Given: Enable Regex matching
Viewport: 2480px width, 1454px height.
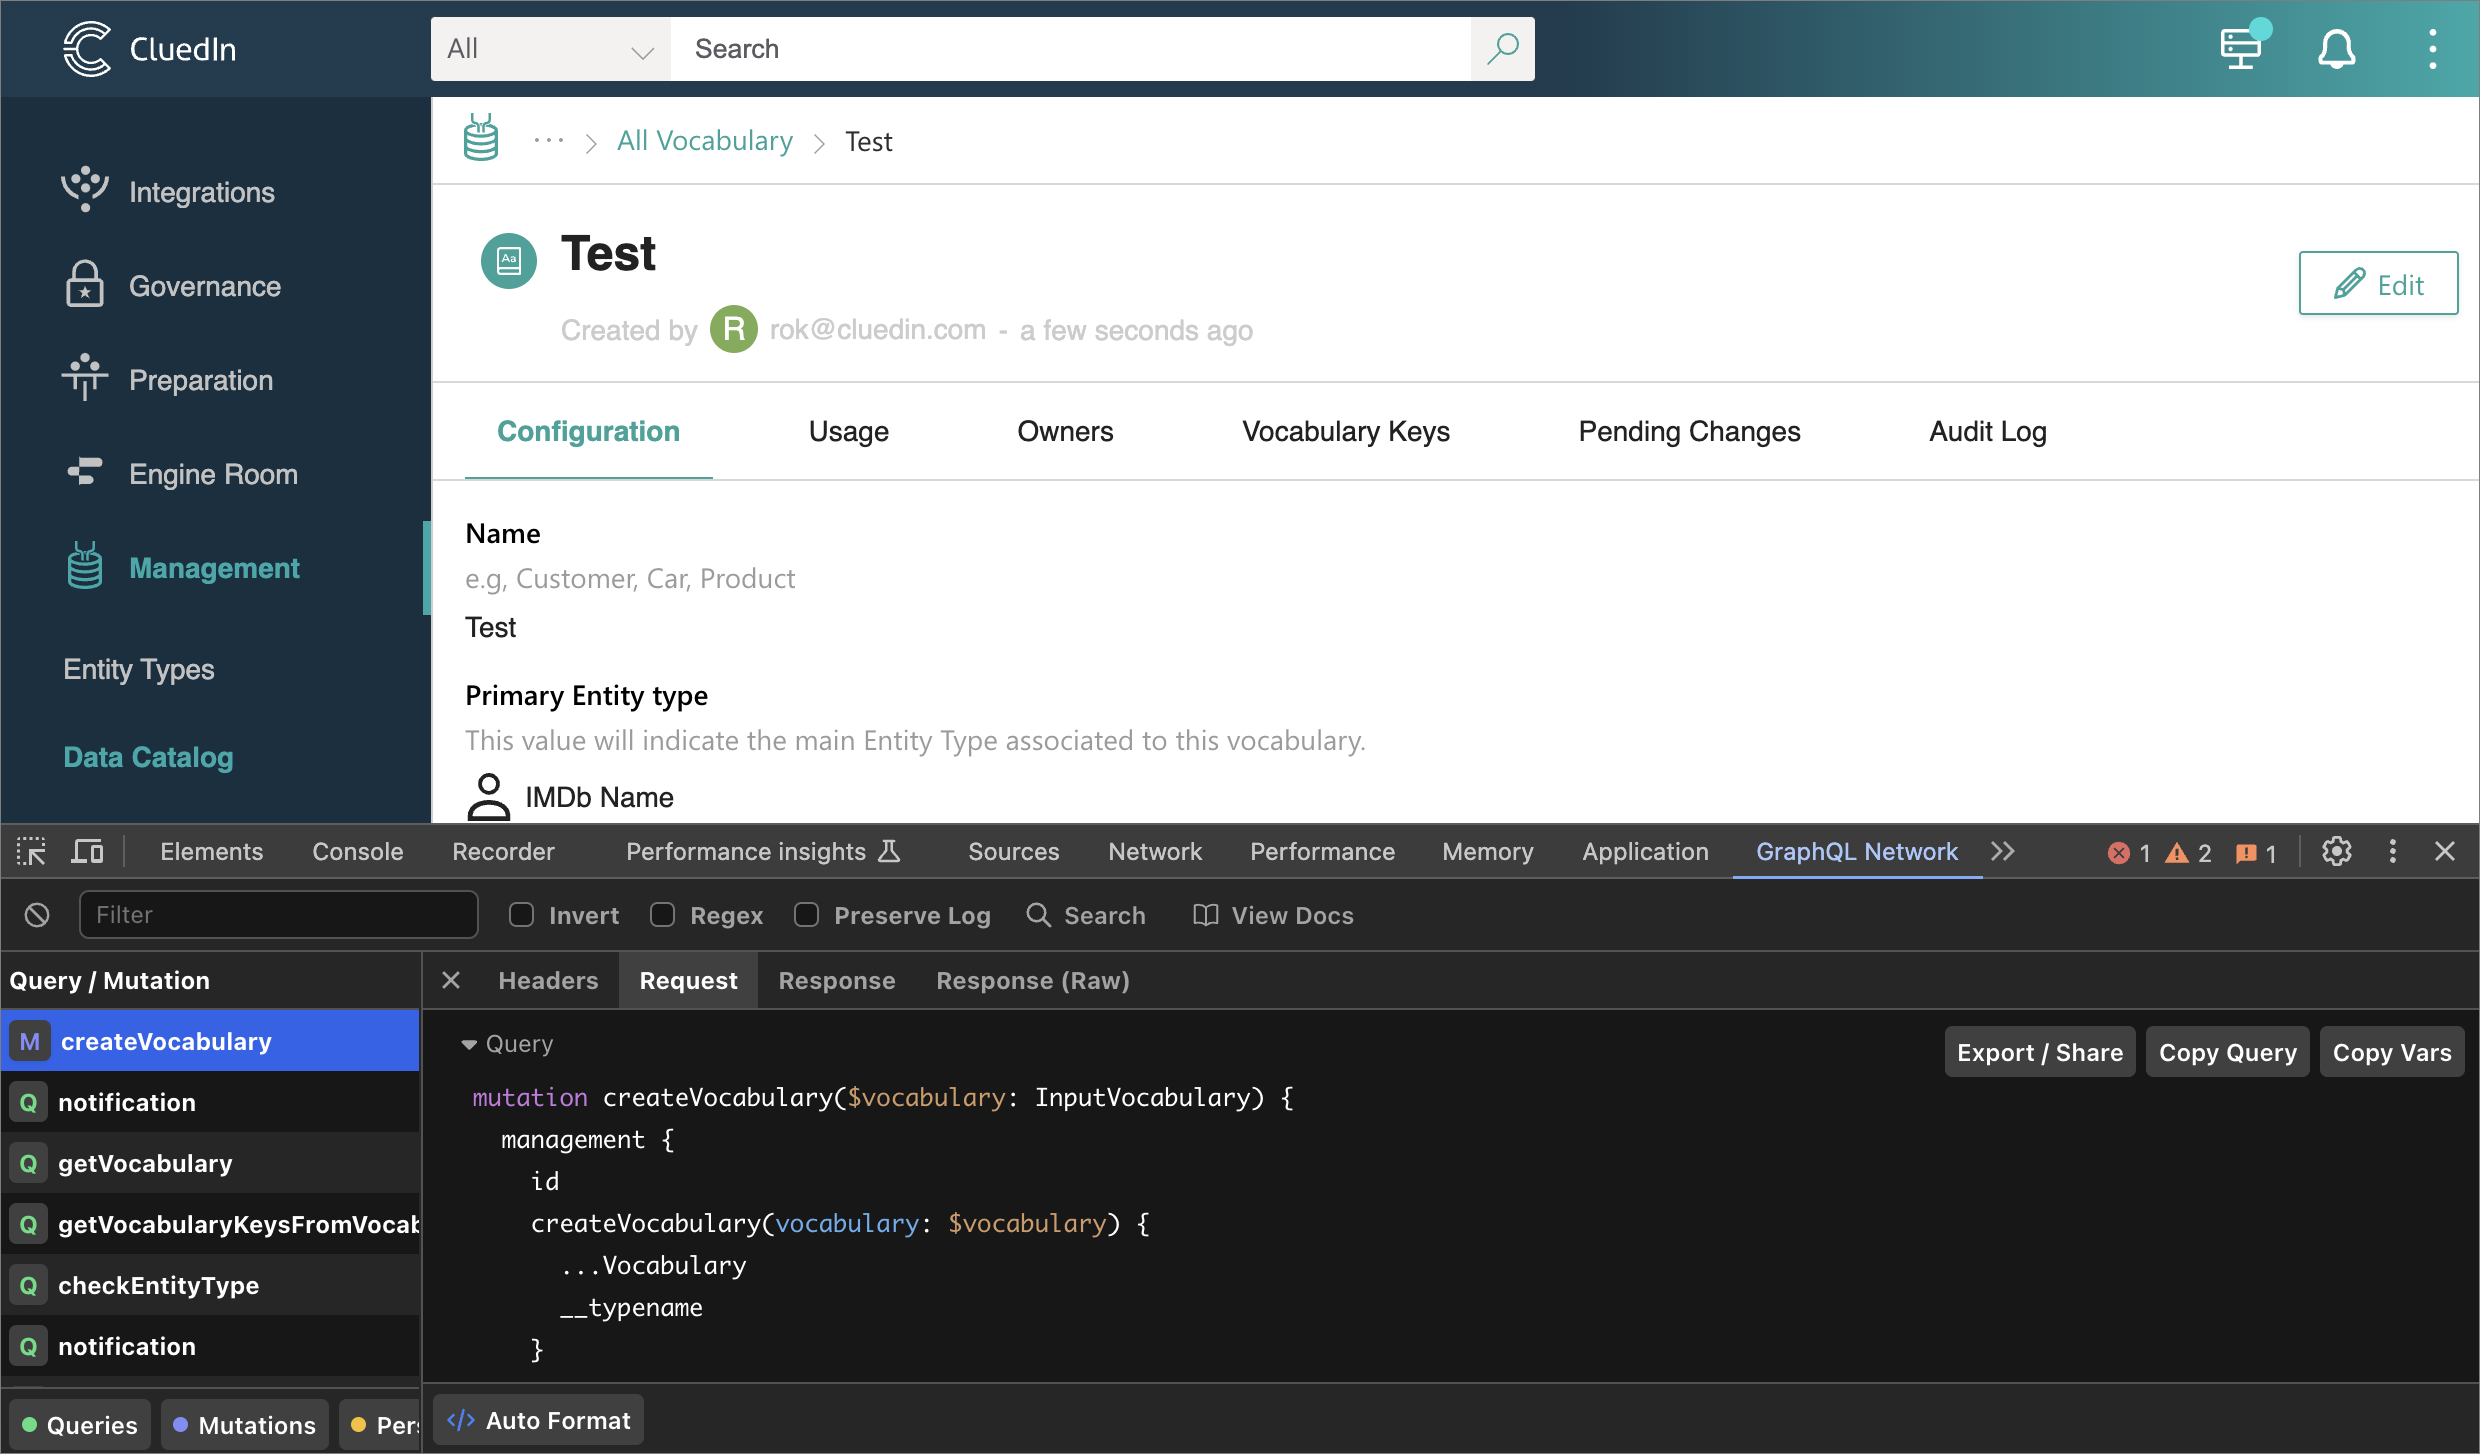Looking at the screenshot, I should coord(662,914).
